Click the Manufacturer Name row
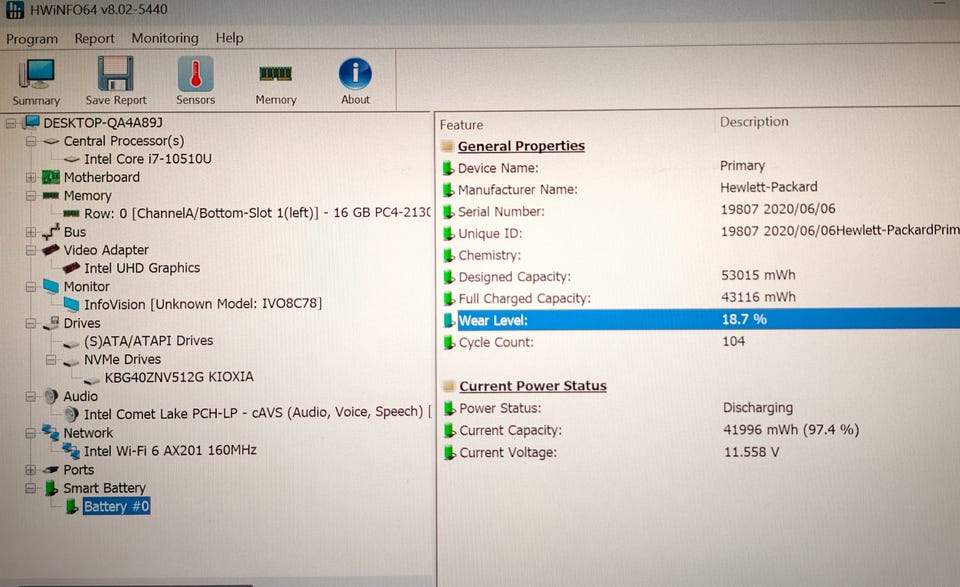 [x=700, y=189]
